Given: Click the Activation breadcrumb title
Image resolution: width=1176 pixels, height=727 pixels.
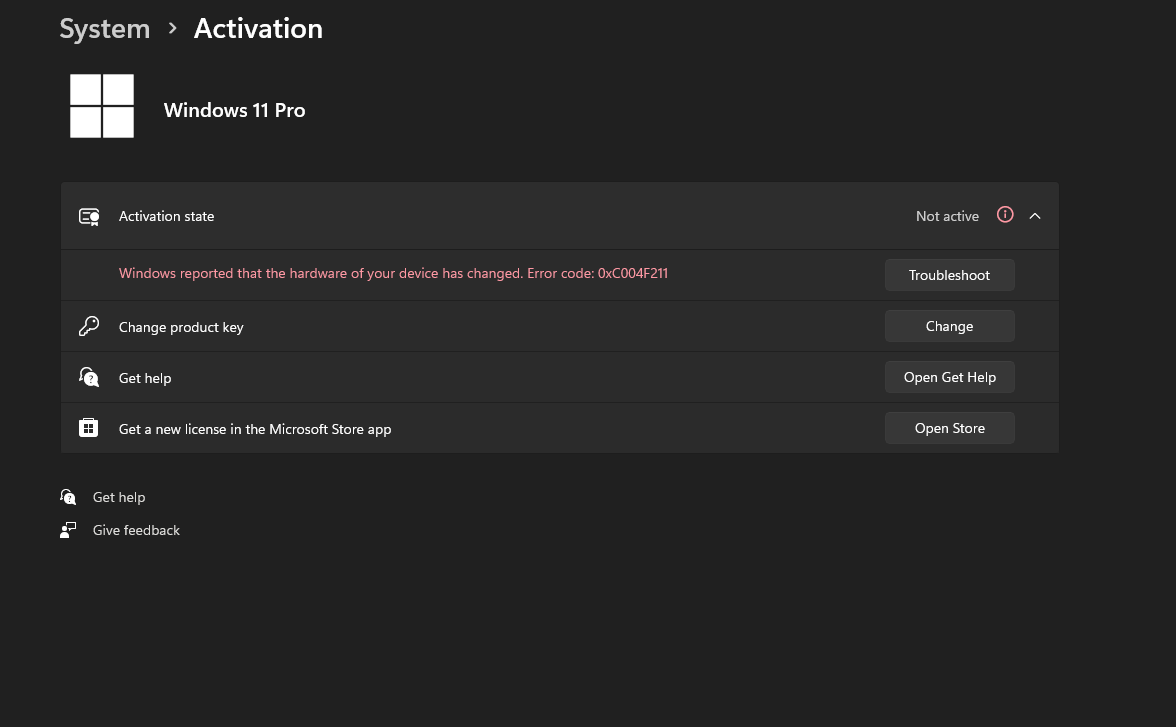Looking at the screenshot, I should 258,29.
